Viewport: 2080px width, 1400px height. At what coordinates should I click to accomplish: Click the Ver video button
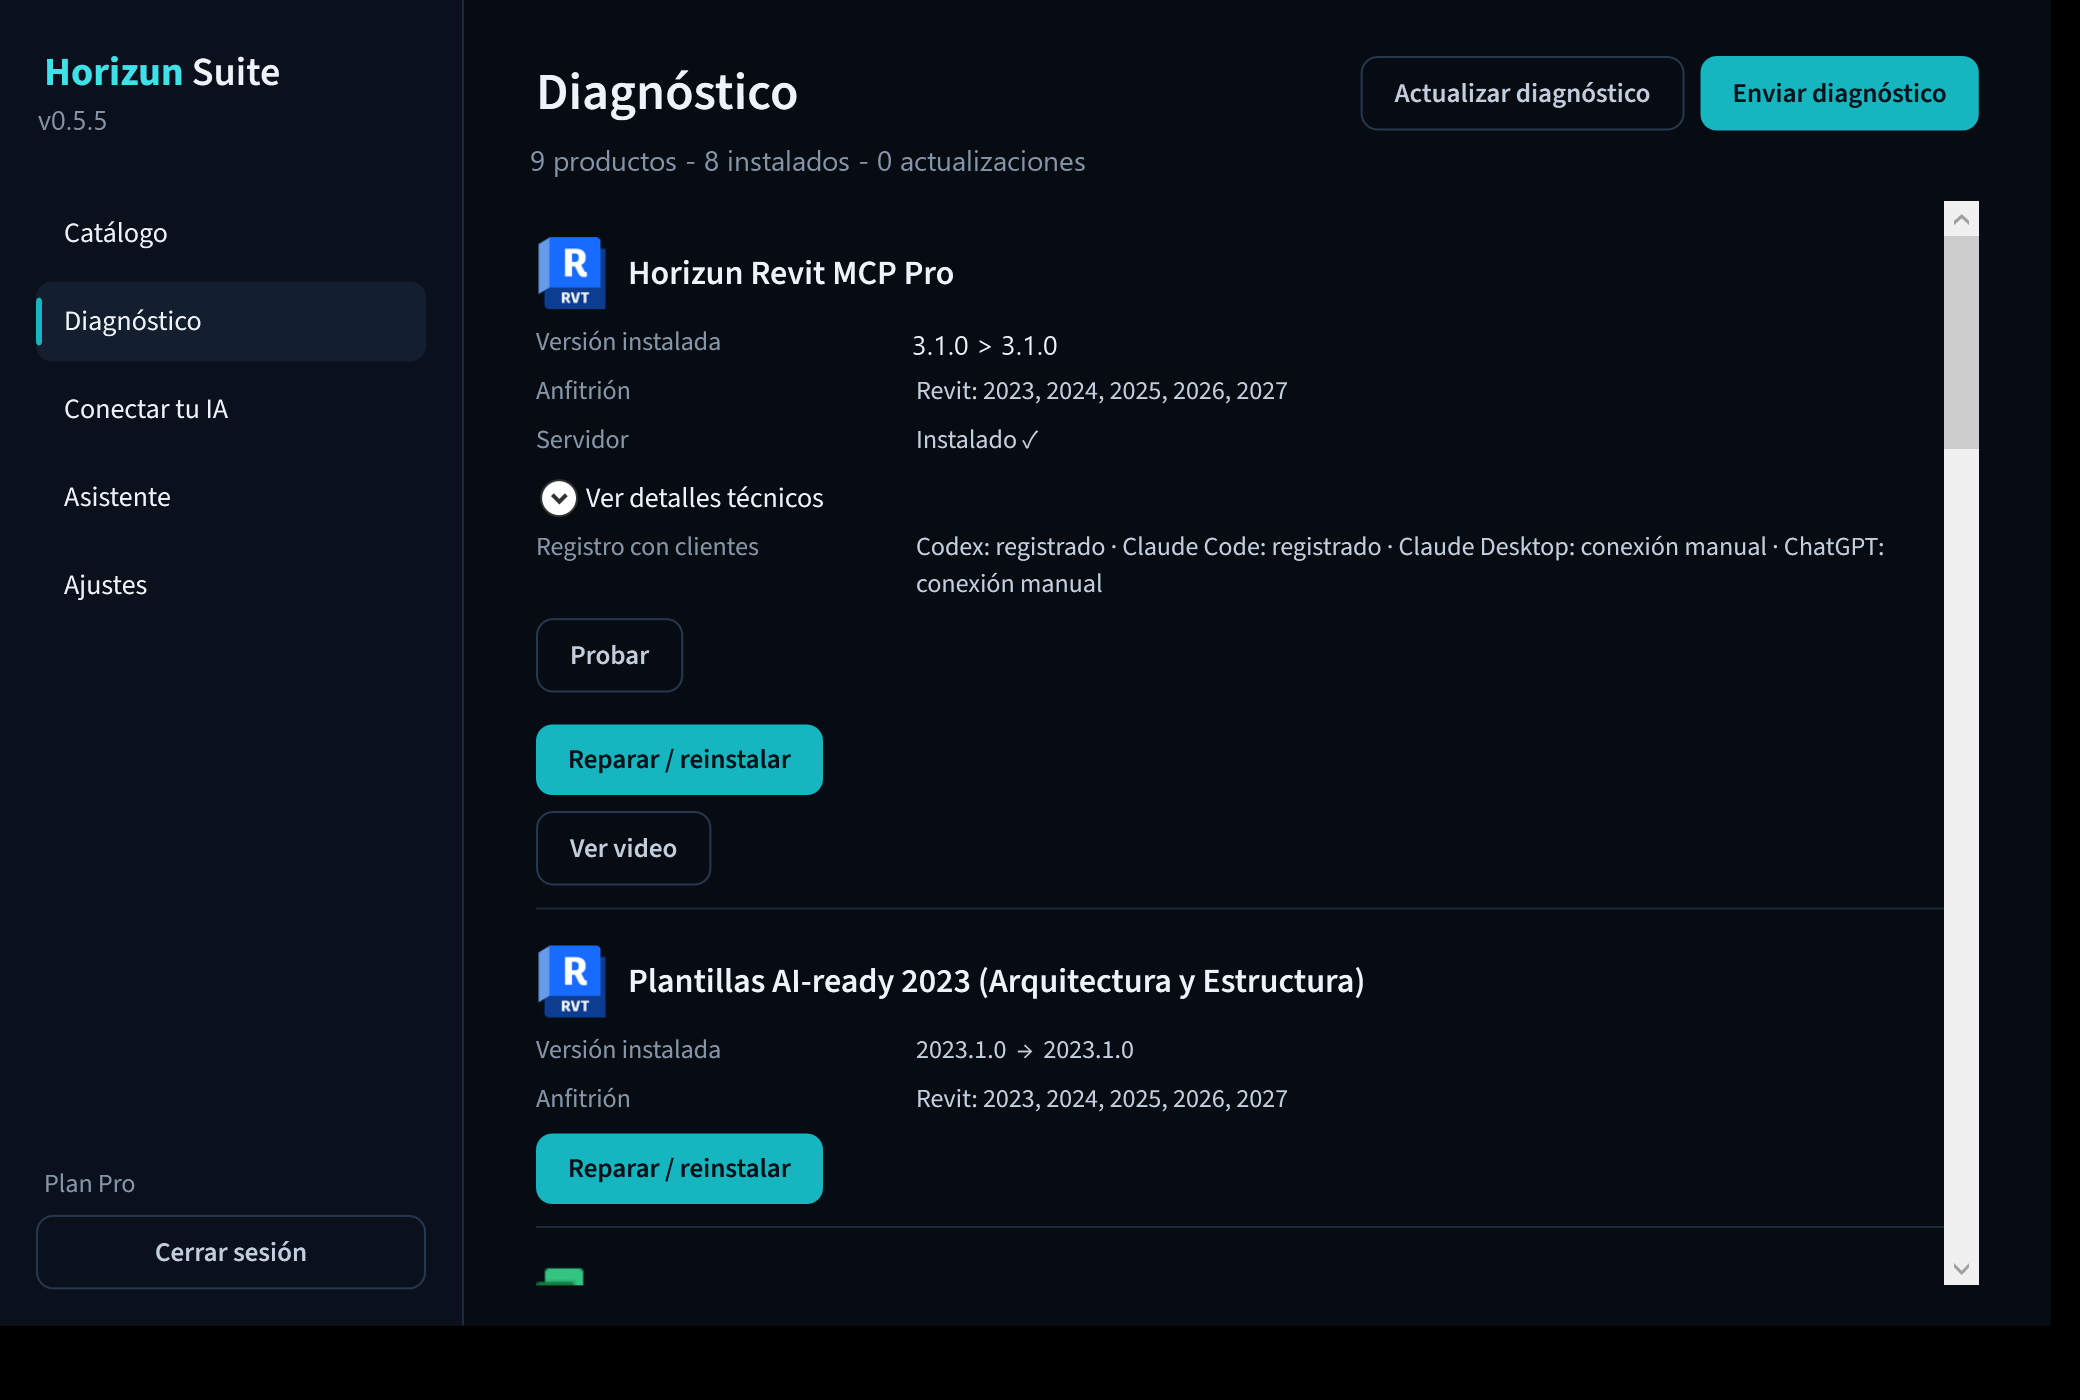click(623, 848)
